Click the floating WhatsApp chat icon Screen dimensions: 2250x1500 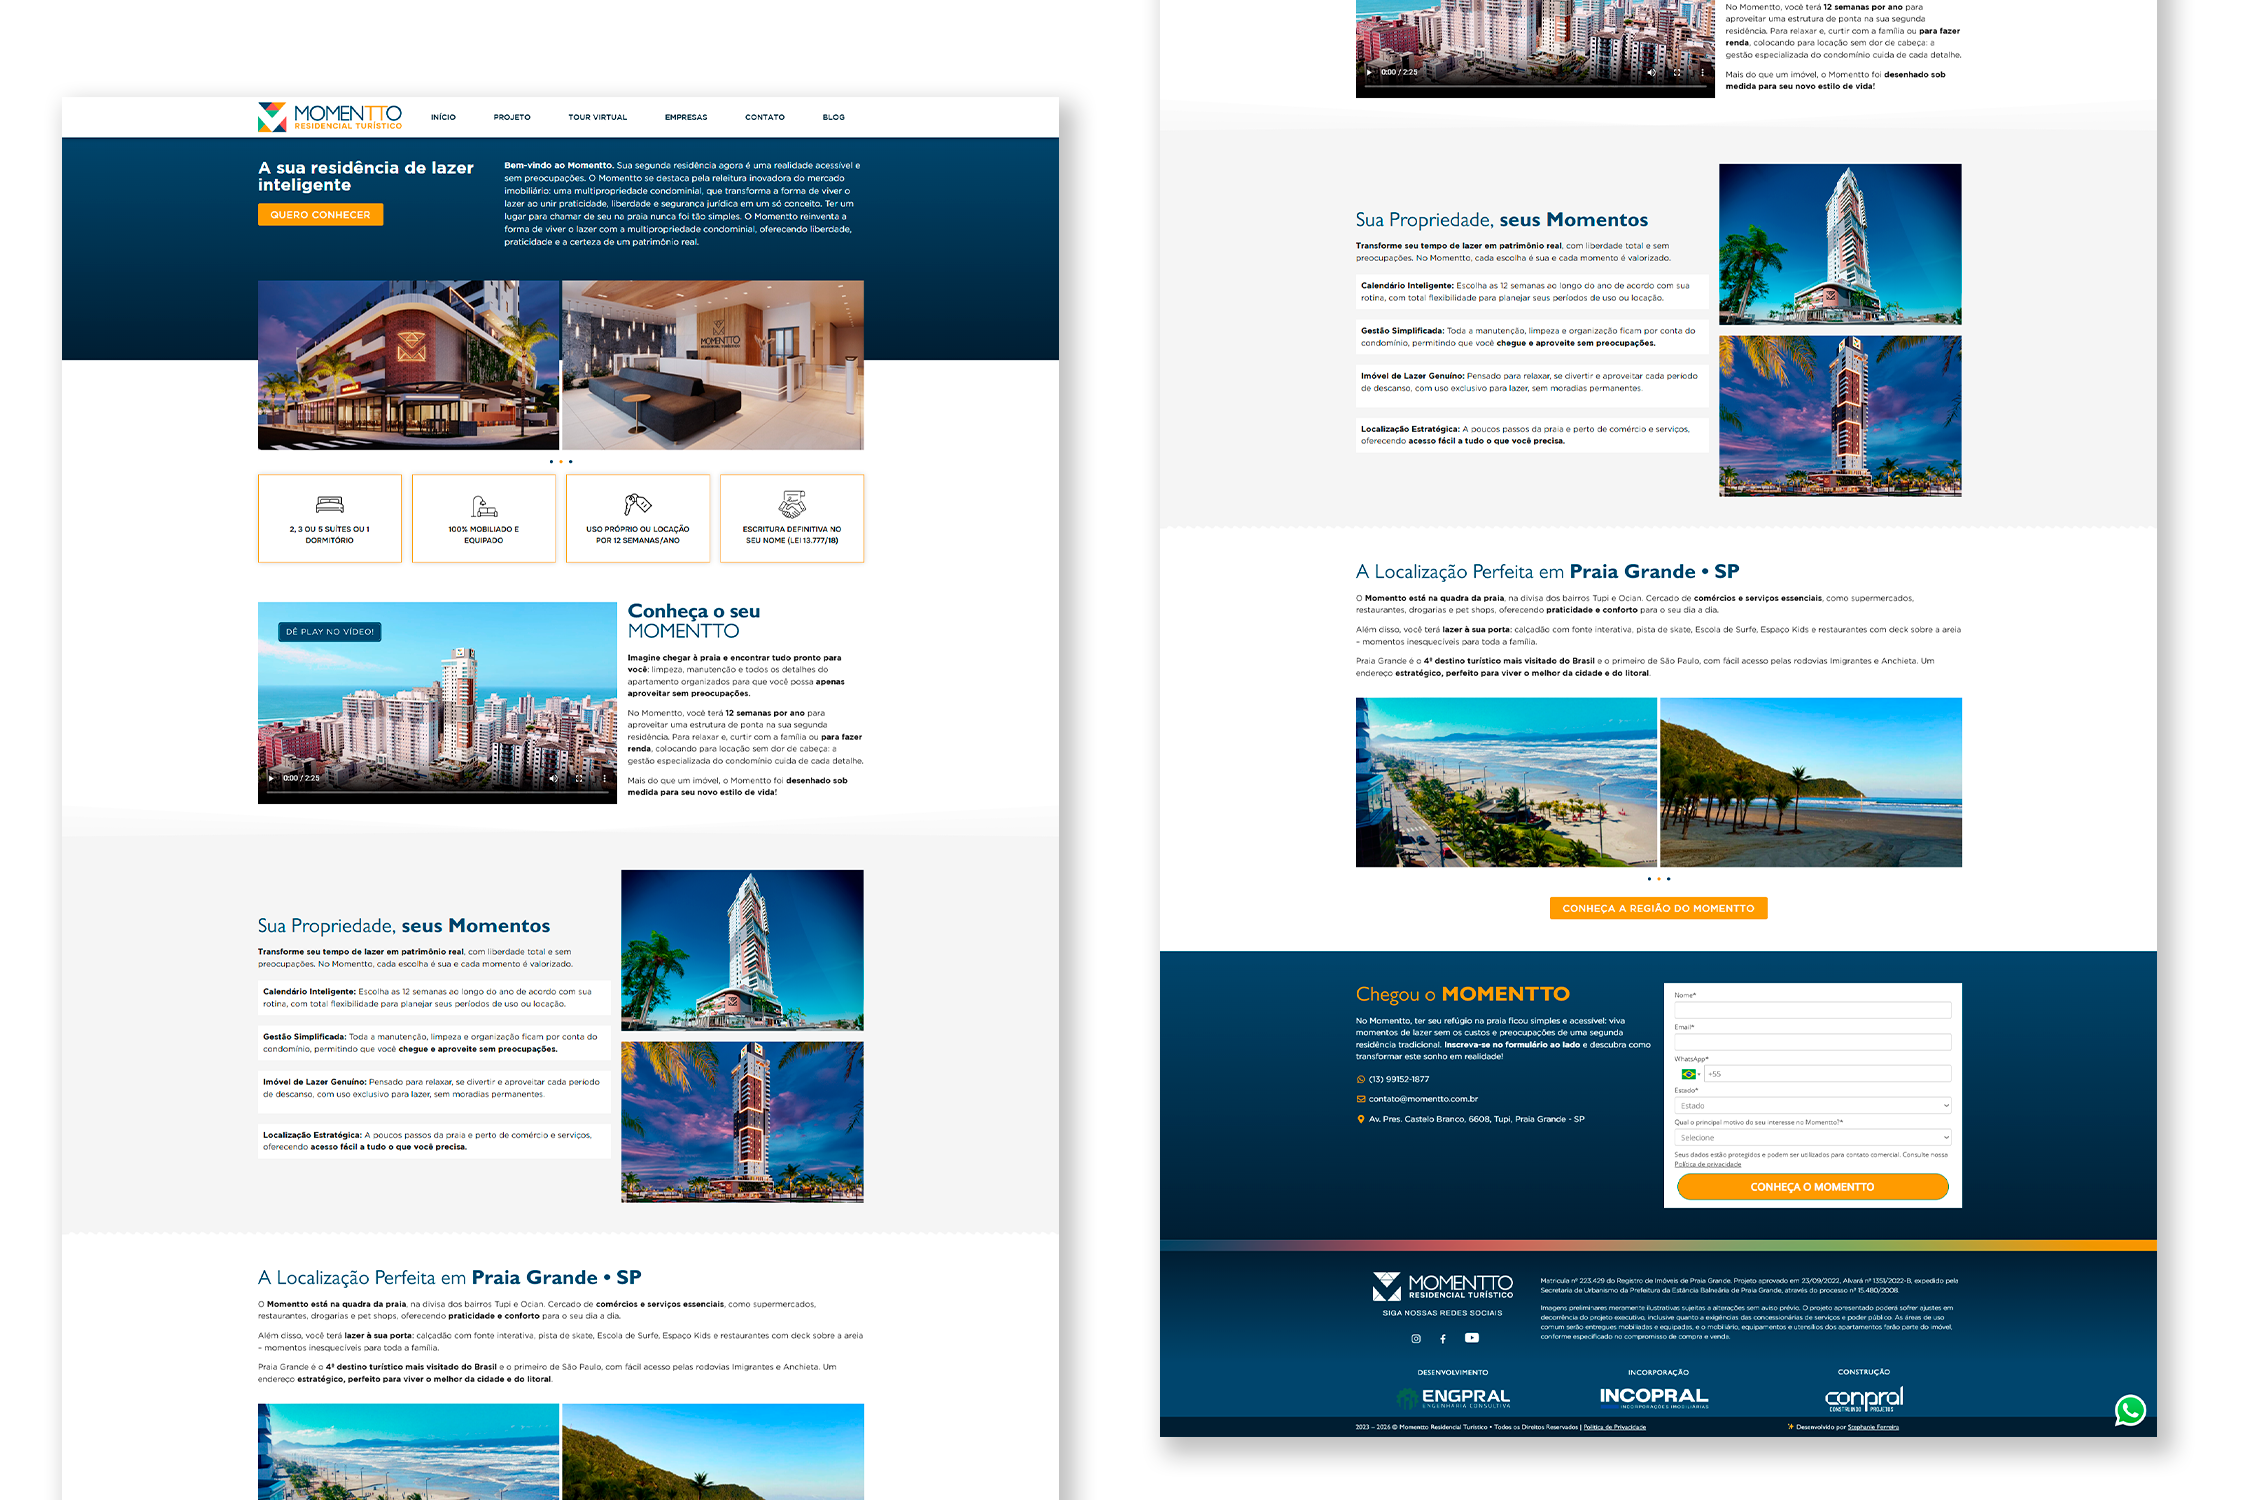[x=2129, y=1410]
